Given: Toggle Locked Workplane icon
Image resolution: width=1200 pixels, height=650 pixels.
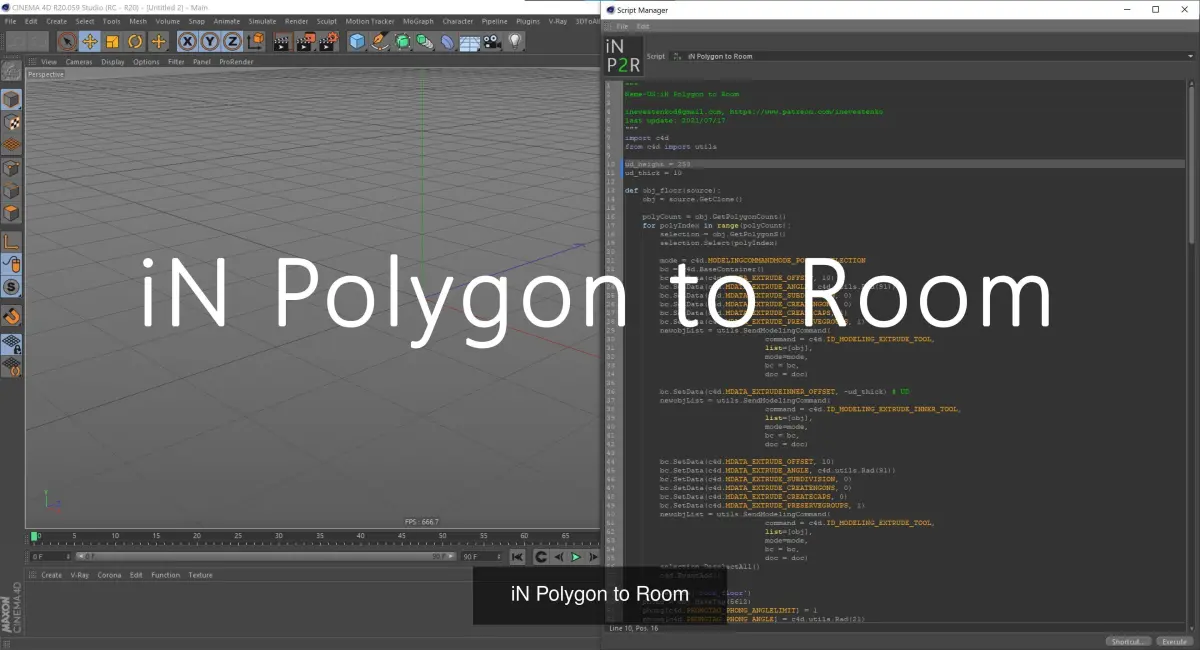Looking at the screenshot, I should tap(11, 343).
